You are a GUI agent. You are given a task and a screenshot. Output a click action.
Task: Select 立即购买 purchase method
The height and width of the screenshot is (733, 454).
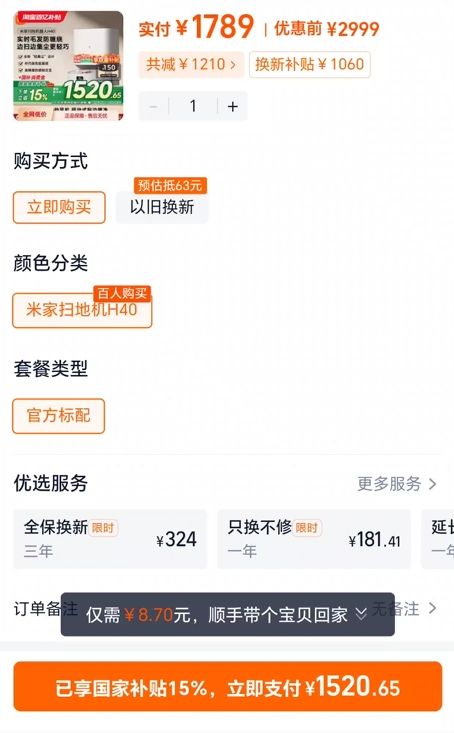tap(59, 207)
